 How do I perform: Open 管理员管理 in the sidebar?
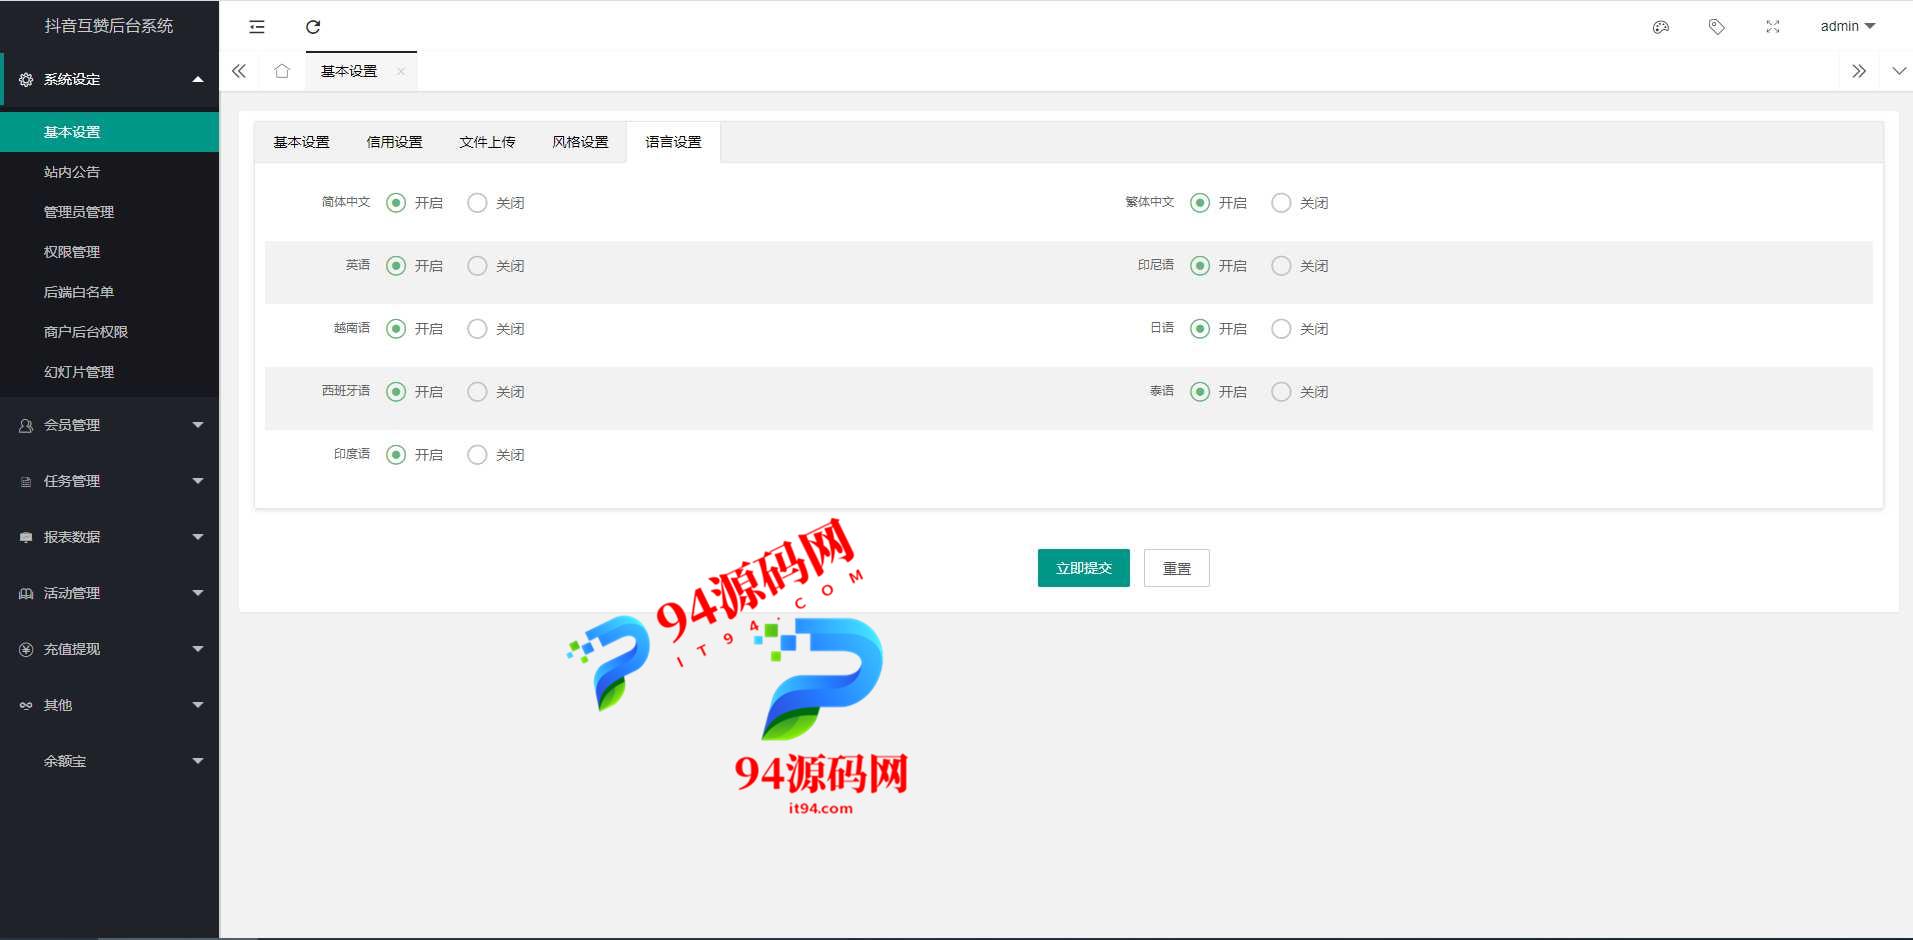[109, 212]
